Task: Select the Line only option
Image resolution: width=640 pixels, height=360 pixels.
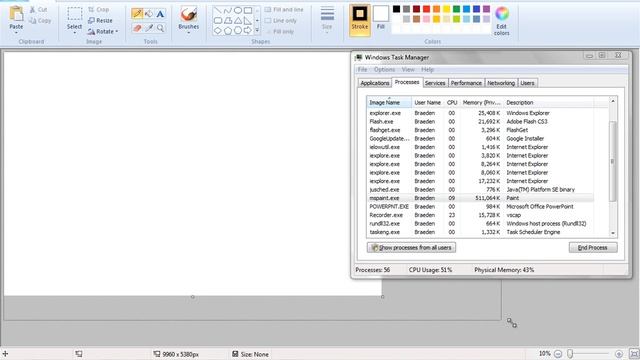Action: tap(281, 20)
